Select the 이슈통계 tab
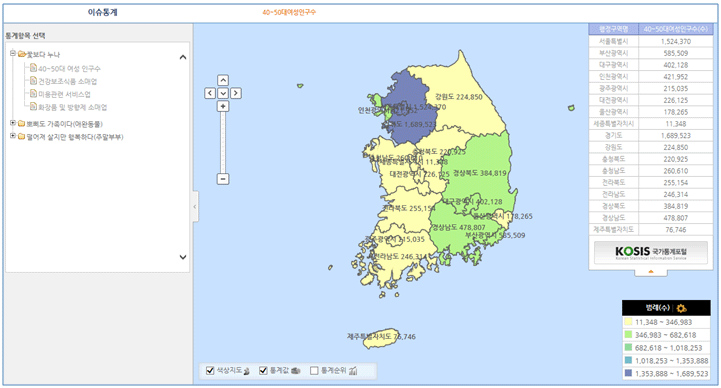 point(103,12)
